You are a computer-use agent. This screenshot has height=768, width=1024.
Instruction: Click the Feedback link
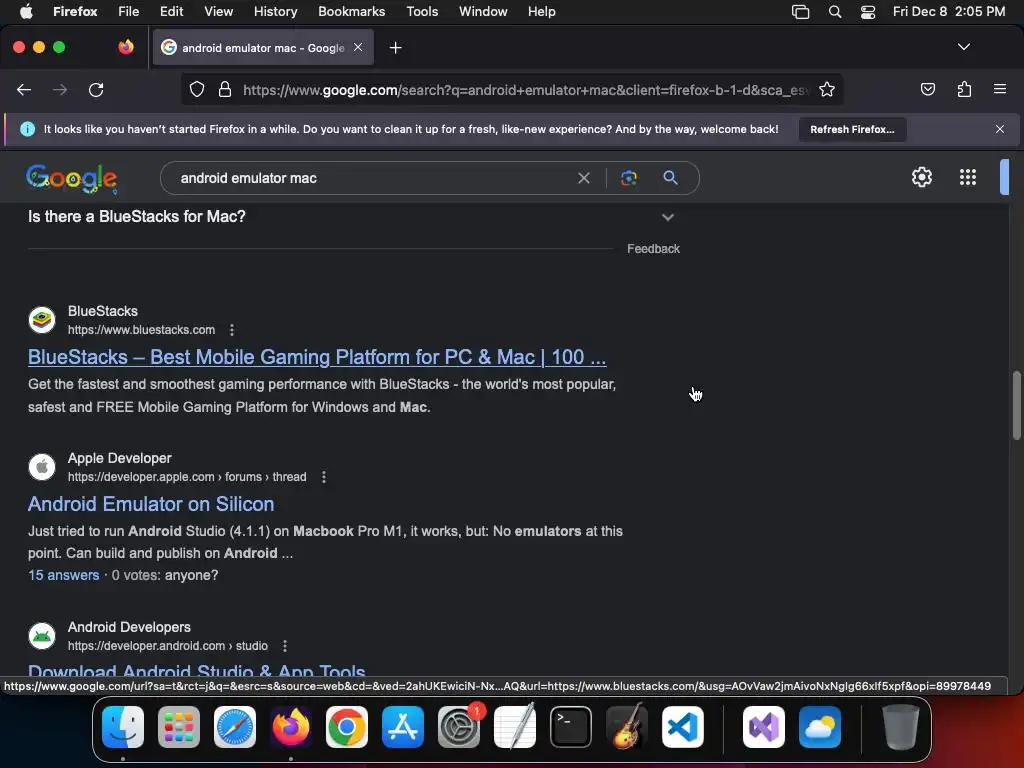pyautogui.click(x=653, y=249)
